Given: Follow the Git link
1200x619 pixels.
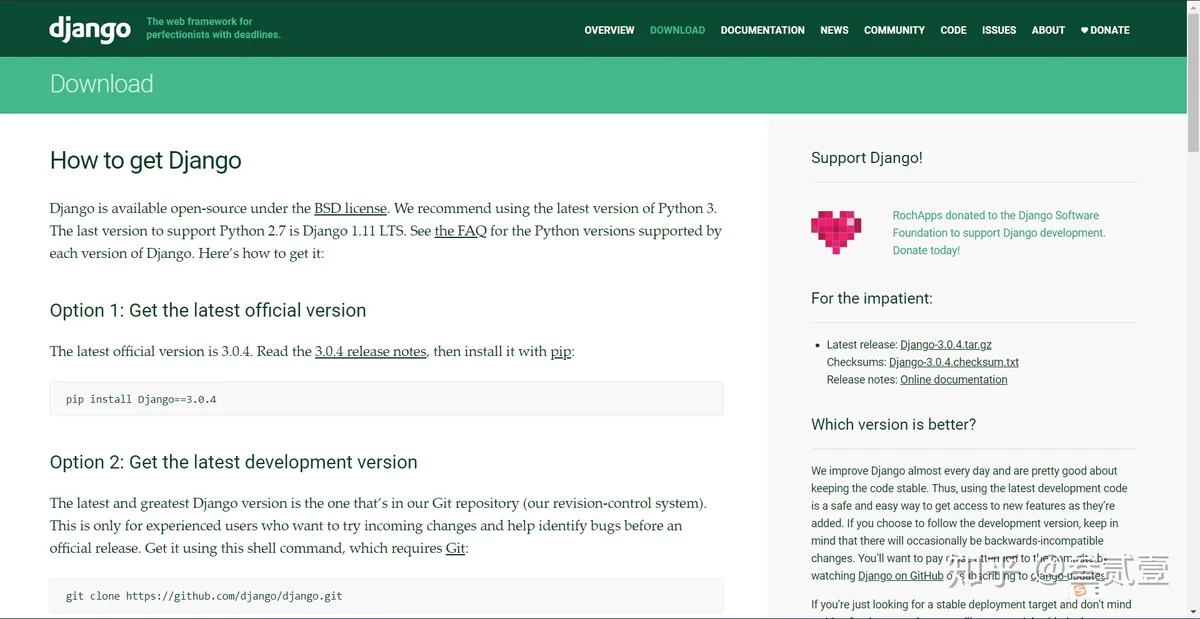Looking at the screenshot, I should (455, 548).
